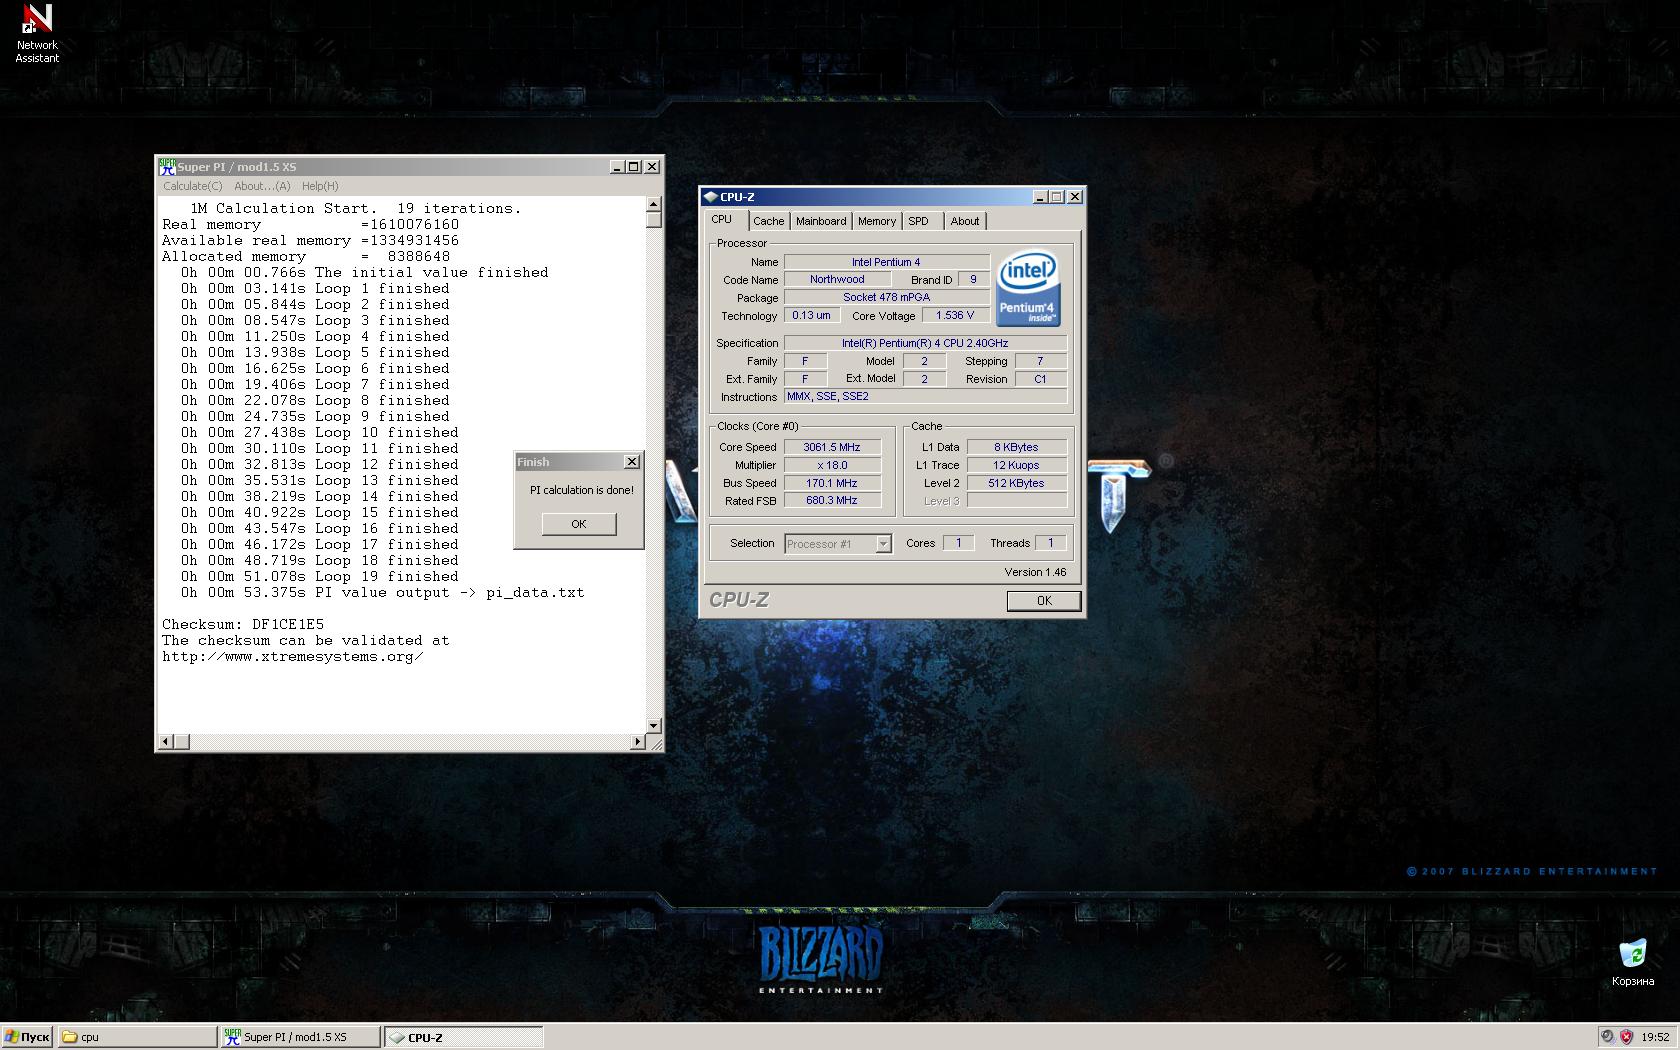The height and width of the screenshot is (1050, 1680).
Task: Click the Instructions field MMX, SSE, SSE2
Action: [x=925, y=397]
